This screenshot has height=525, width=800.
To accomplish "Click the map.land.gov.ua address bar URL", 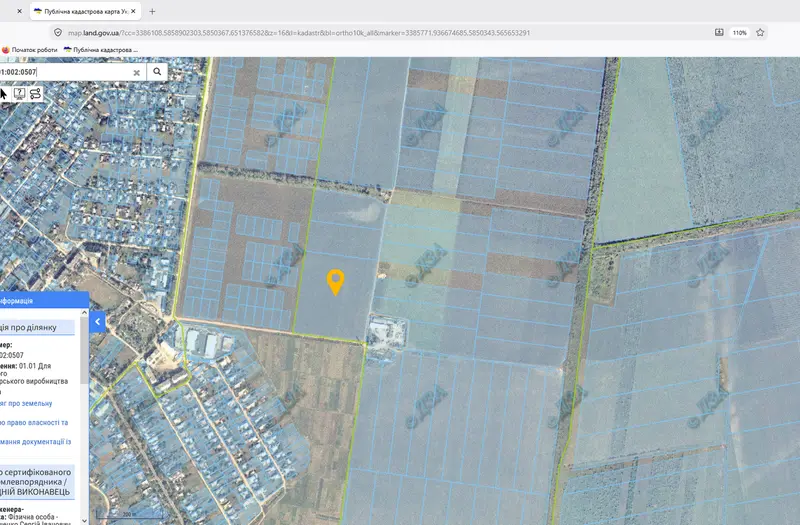I will coord(299,33).
